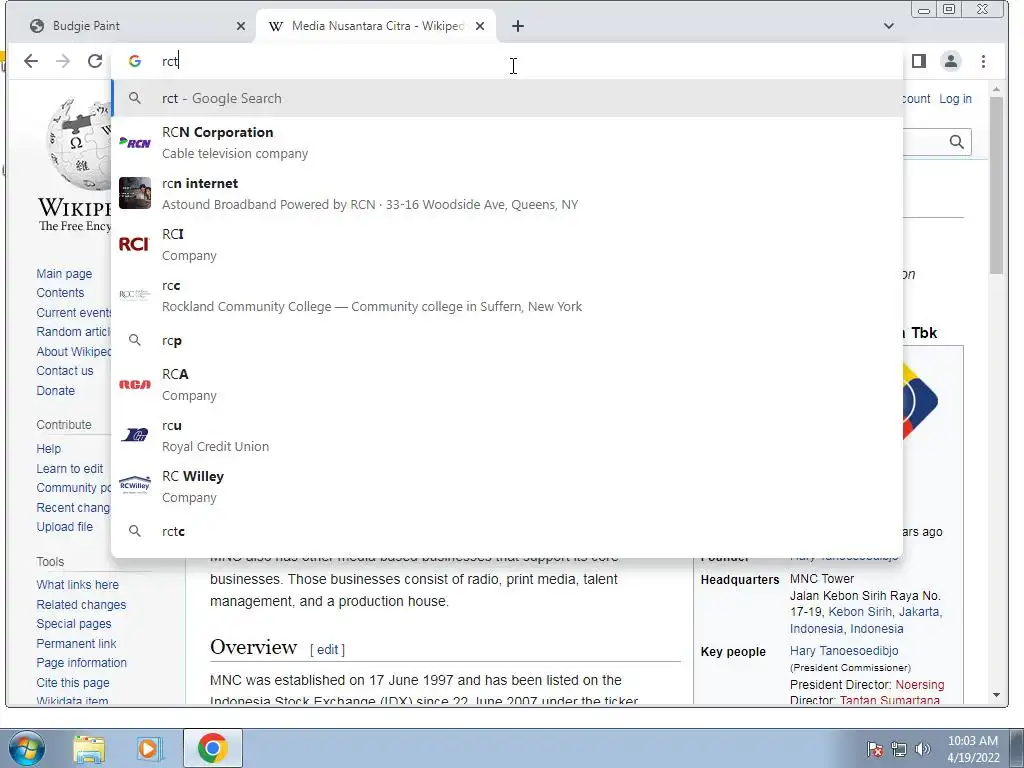
Task: Open the Upload file link
Action: point(65,526)
